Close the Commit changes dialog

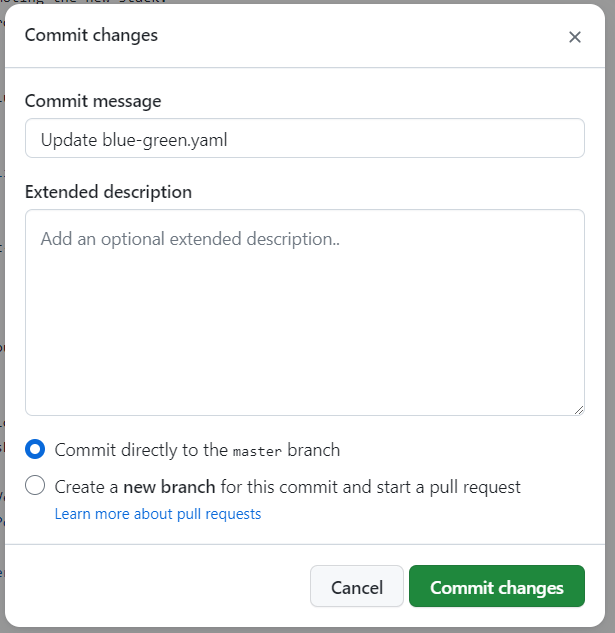[574, 37]
